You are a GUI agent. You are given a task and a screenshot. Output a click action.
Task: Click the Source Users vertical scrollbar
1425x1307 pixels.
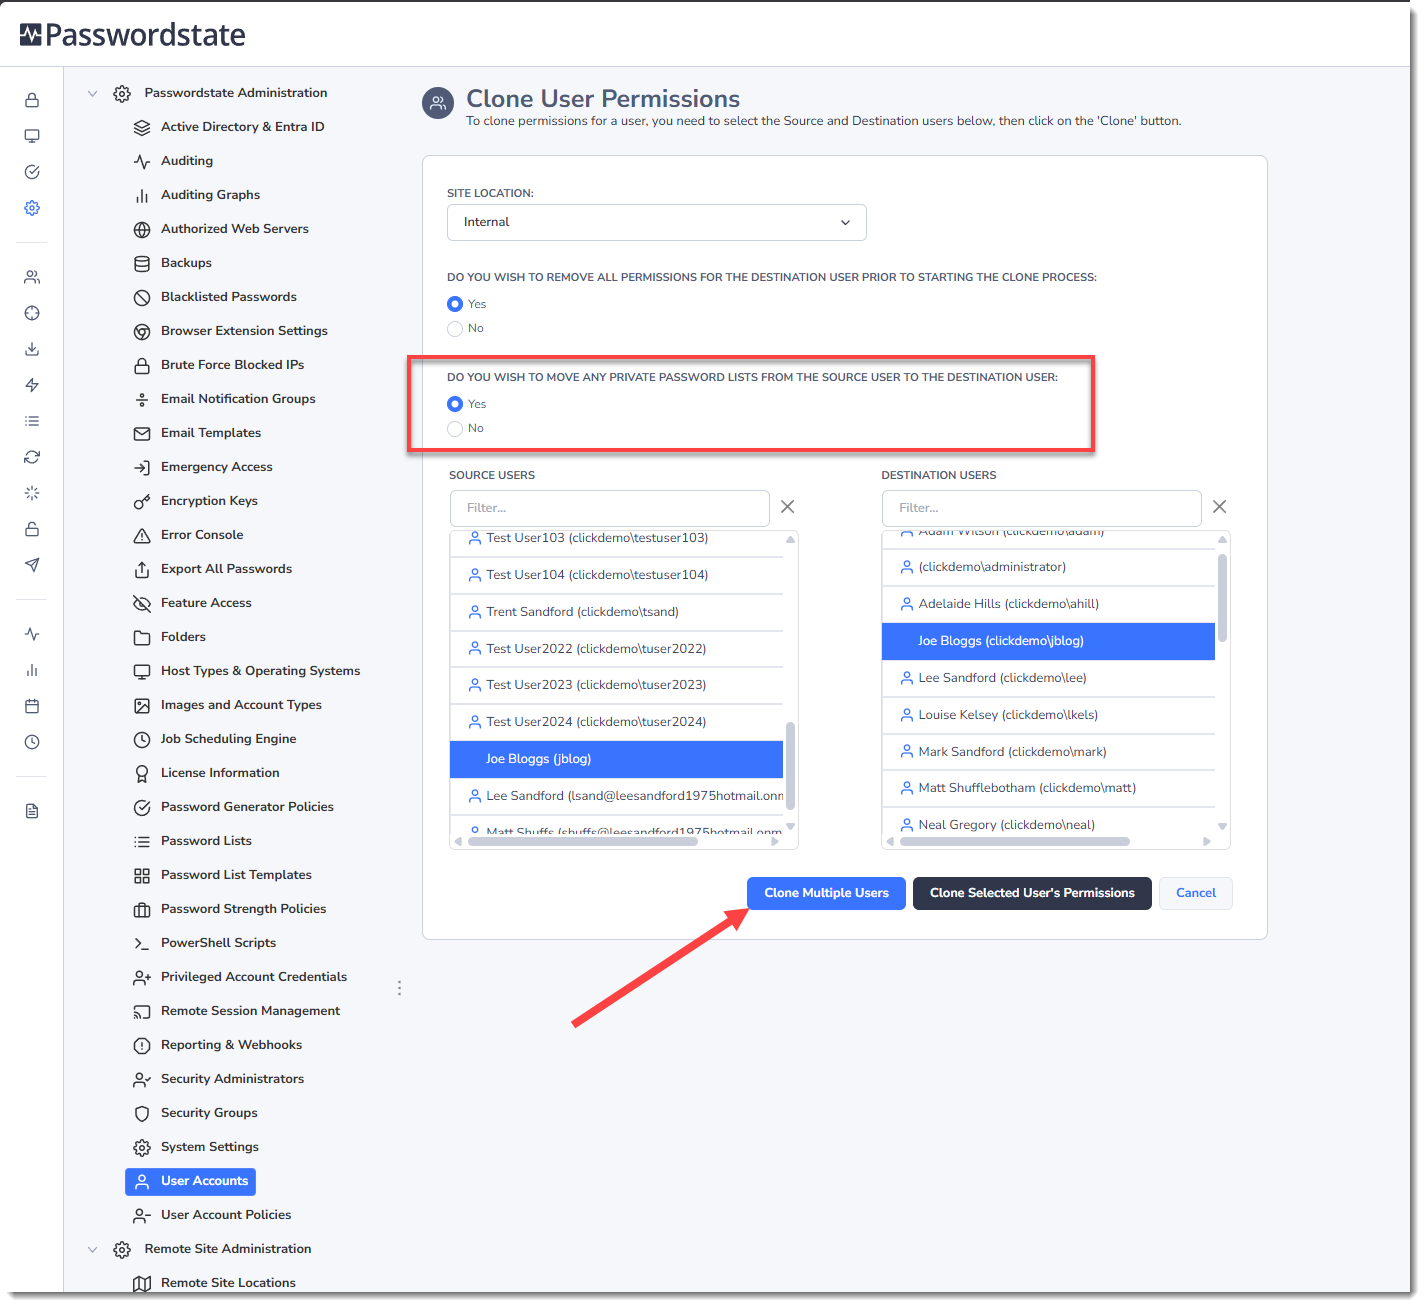tap(790, 765)
